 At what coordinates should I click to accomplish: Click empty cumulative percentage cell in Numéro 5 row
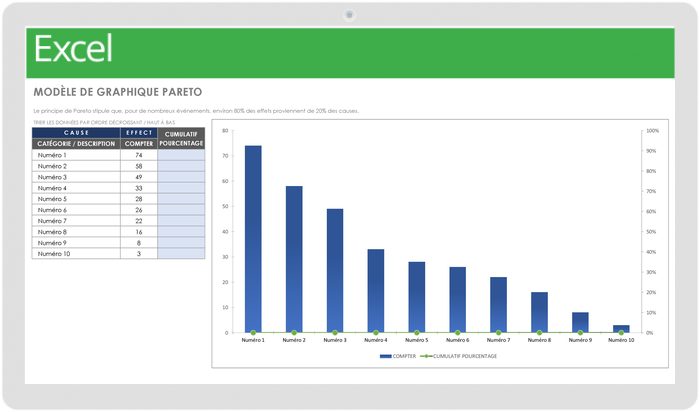(x=181, y=199)
